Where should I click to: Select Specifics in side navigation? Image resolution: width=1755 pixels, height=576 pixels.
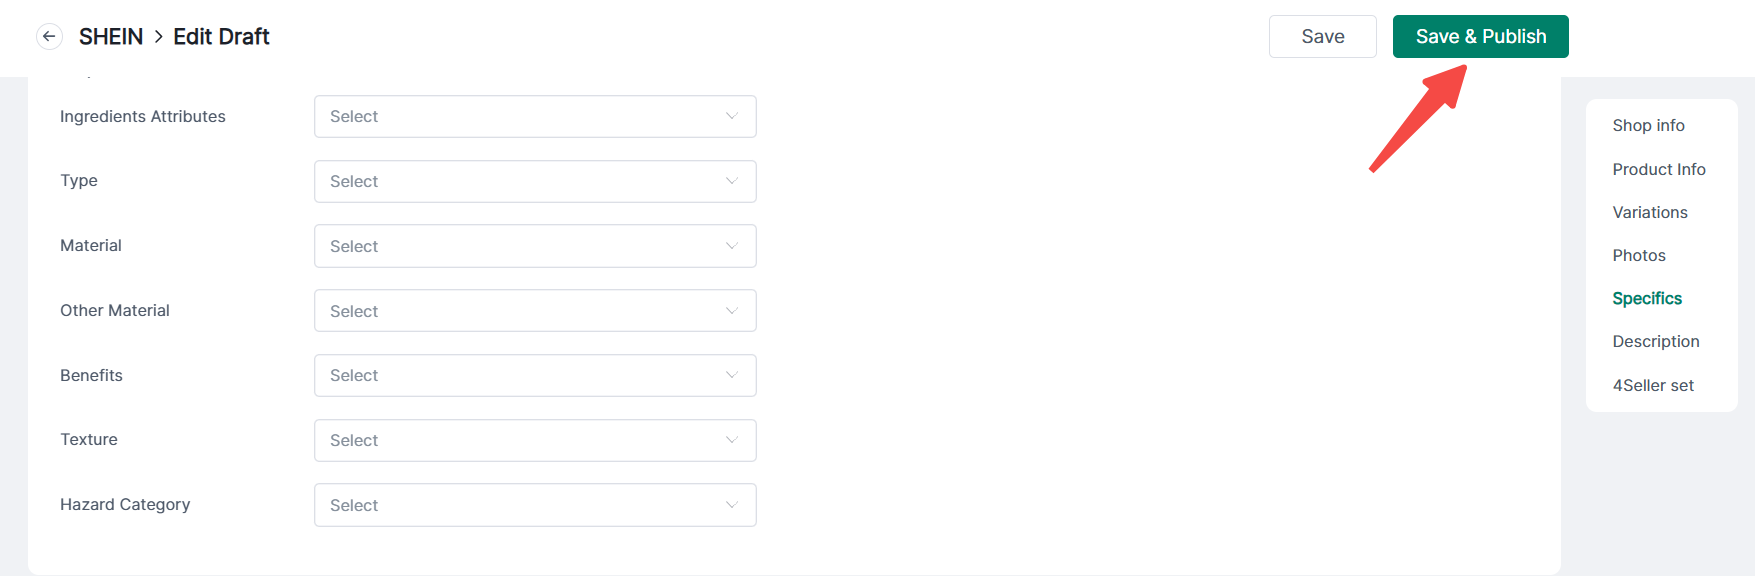[x=1646, y=299]
